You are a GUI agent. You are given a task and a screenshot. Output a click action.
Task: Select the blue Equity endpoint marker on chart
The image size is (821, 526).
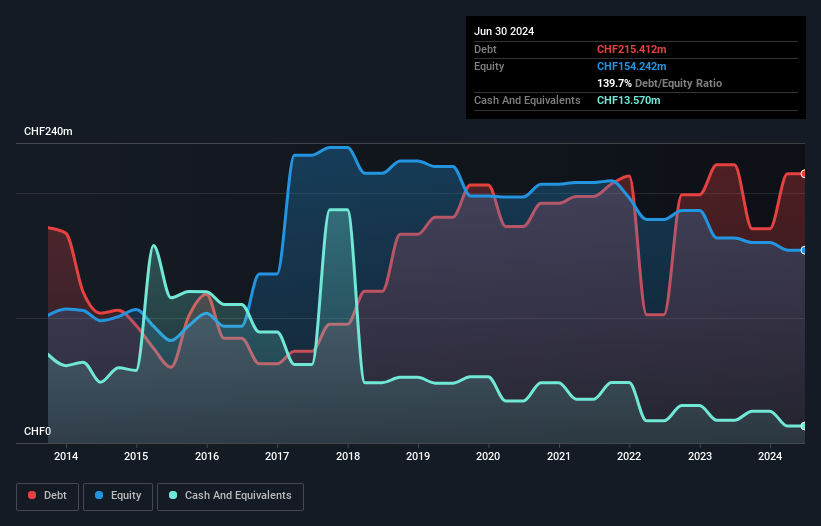(804, 250)
